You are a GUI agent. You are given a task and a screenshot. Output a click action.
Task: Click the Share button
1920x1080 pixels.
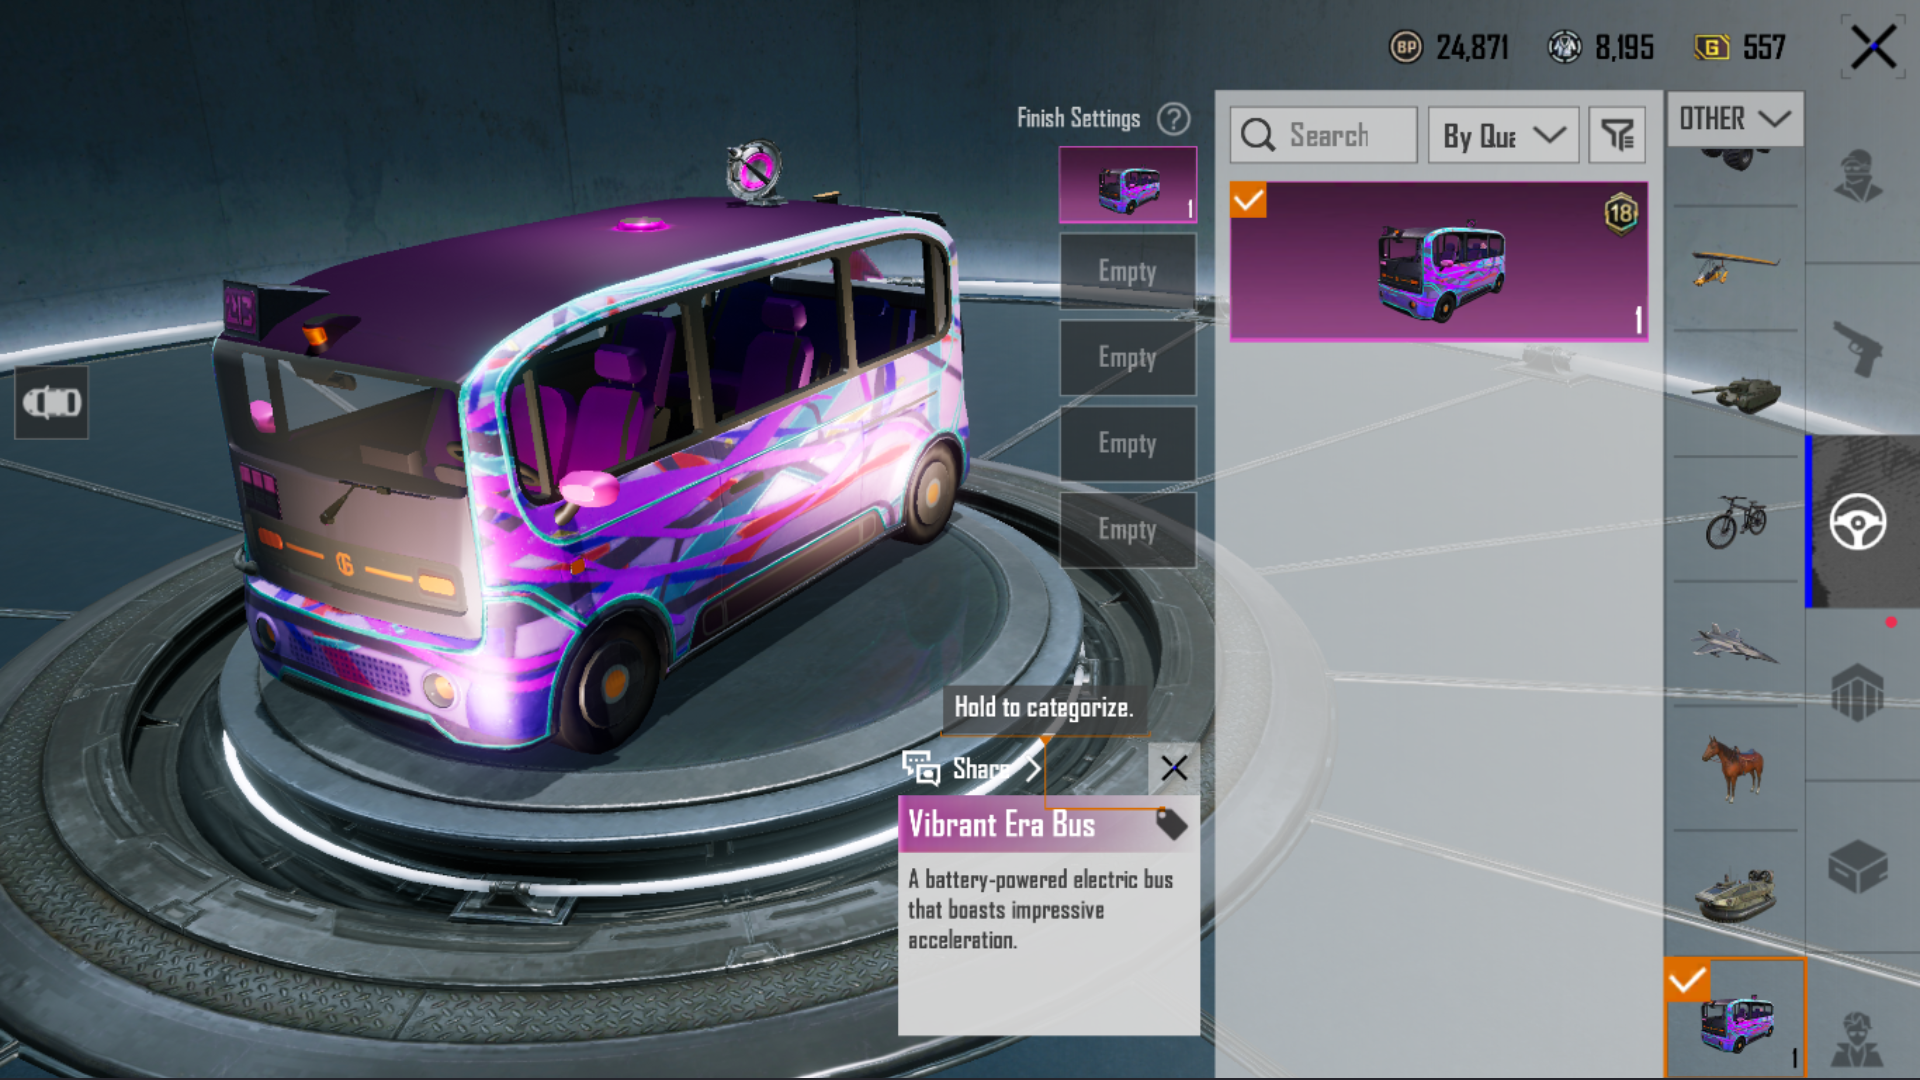point(971,768)
